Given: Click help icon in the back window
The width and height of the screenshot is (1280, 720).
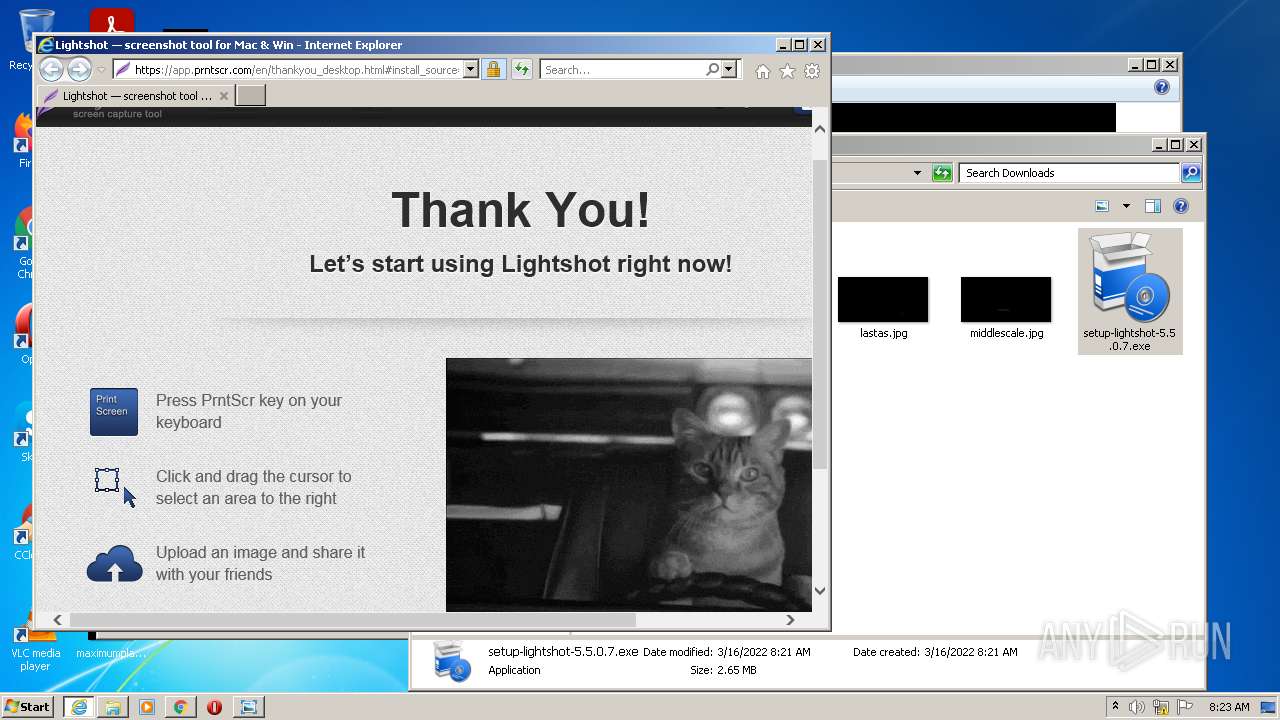Looking at the screenshot, I should pos(1161,87).
